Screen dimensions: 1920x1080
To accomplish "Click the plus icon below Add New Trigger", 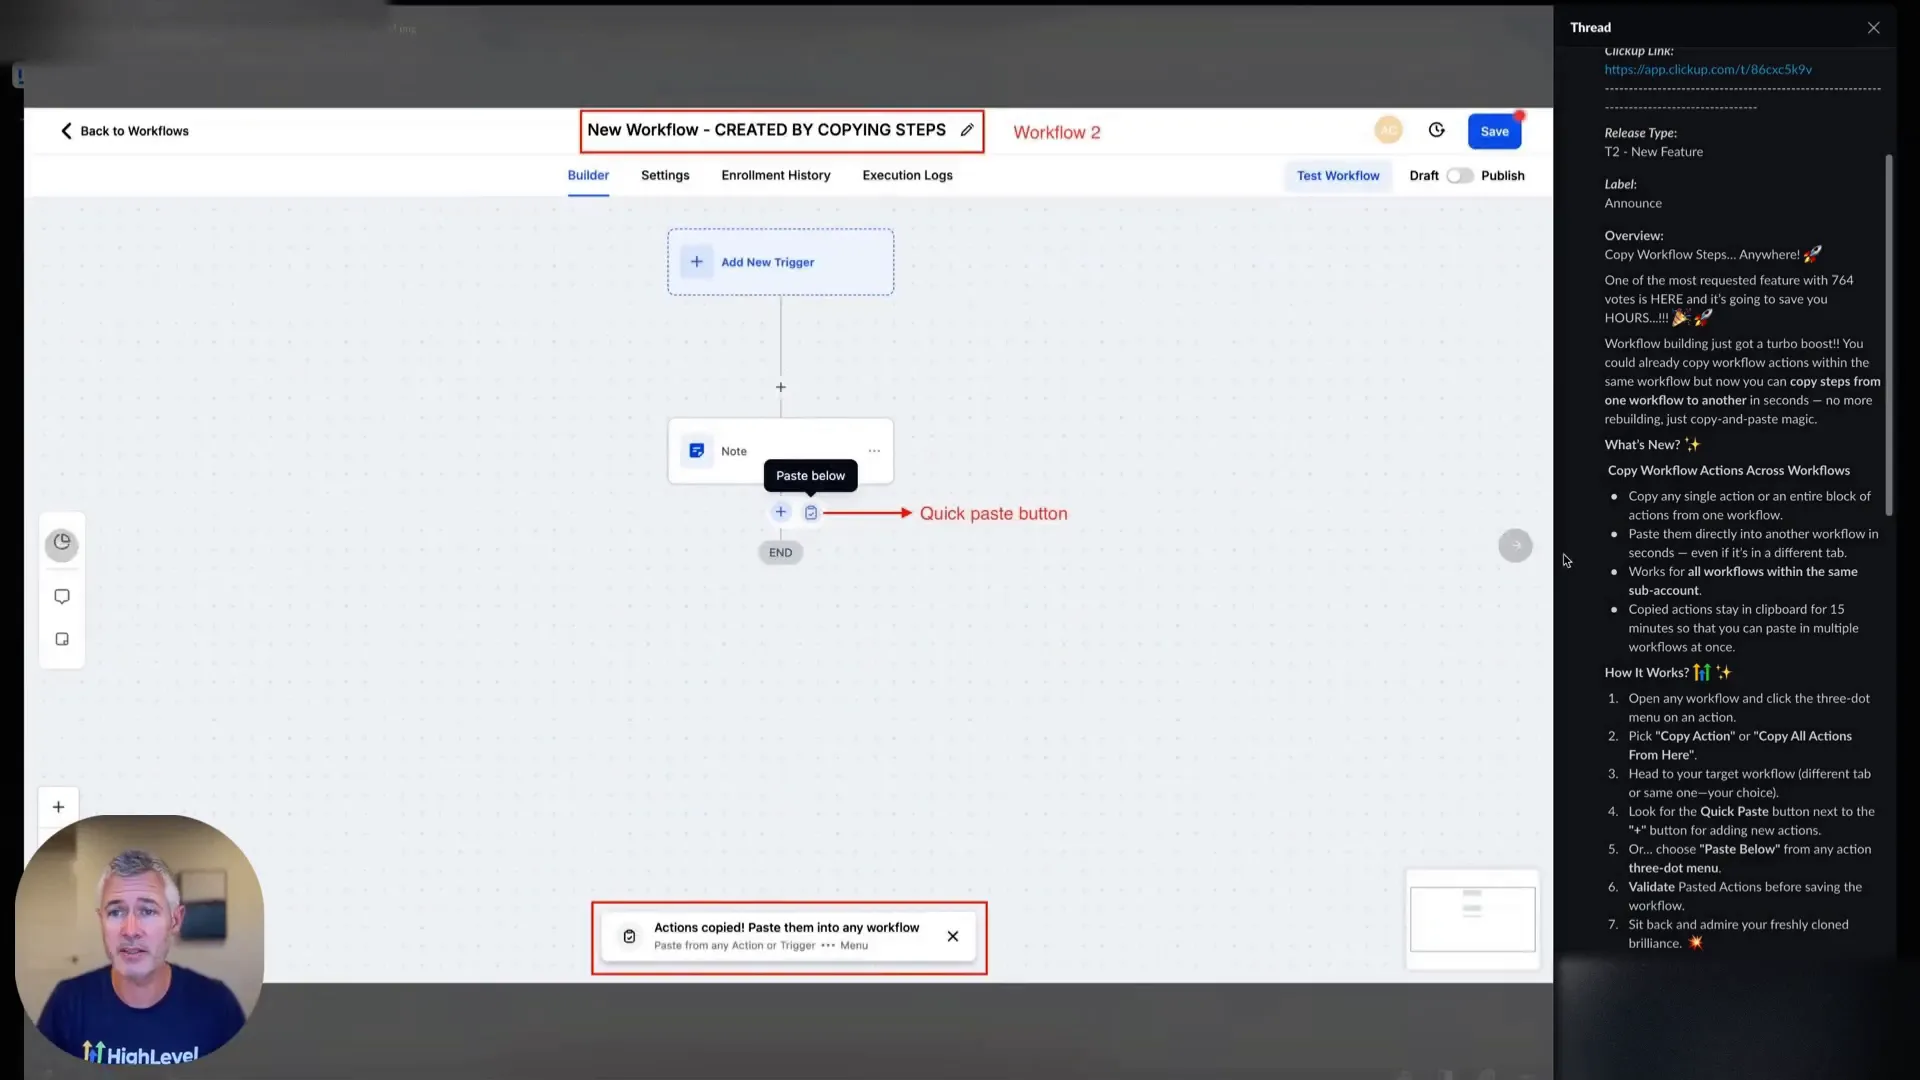I will click(x=780, y=386).
